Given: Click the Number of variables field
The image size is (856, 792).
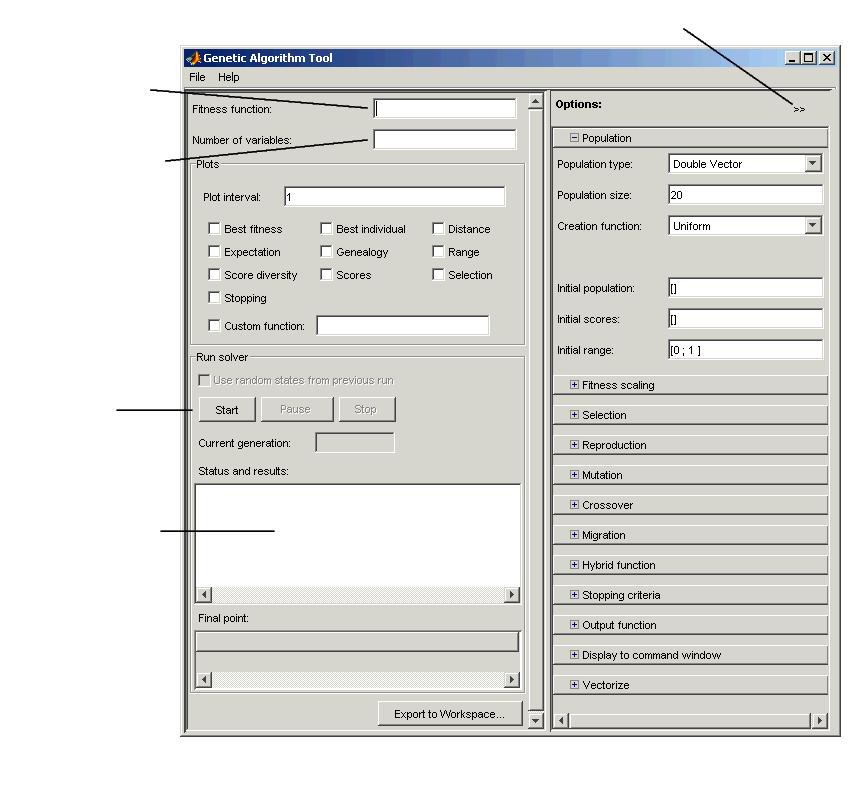Looking at the screenshot, I should tap(444, 139).
